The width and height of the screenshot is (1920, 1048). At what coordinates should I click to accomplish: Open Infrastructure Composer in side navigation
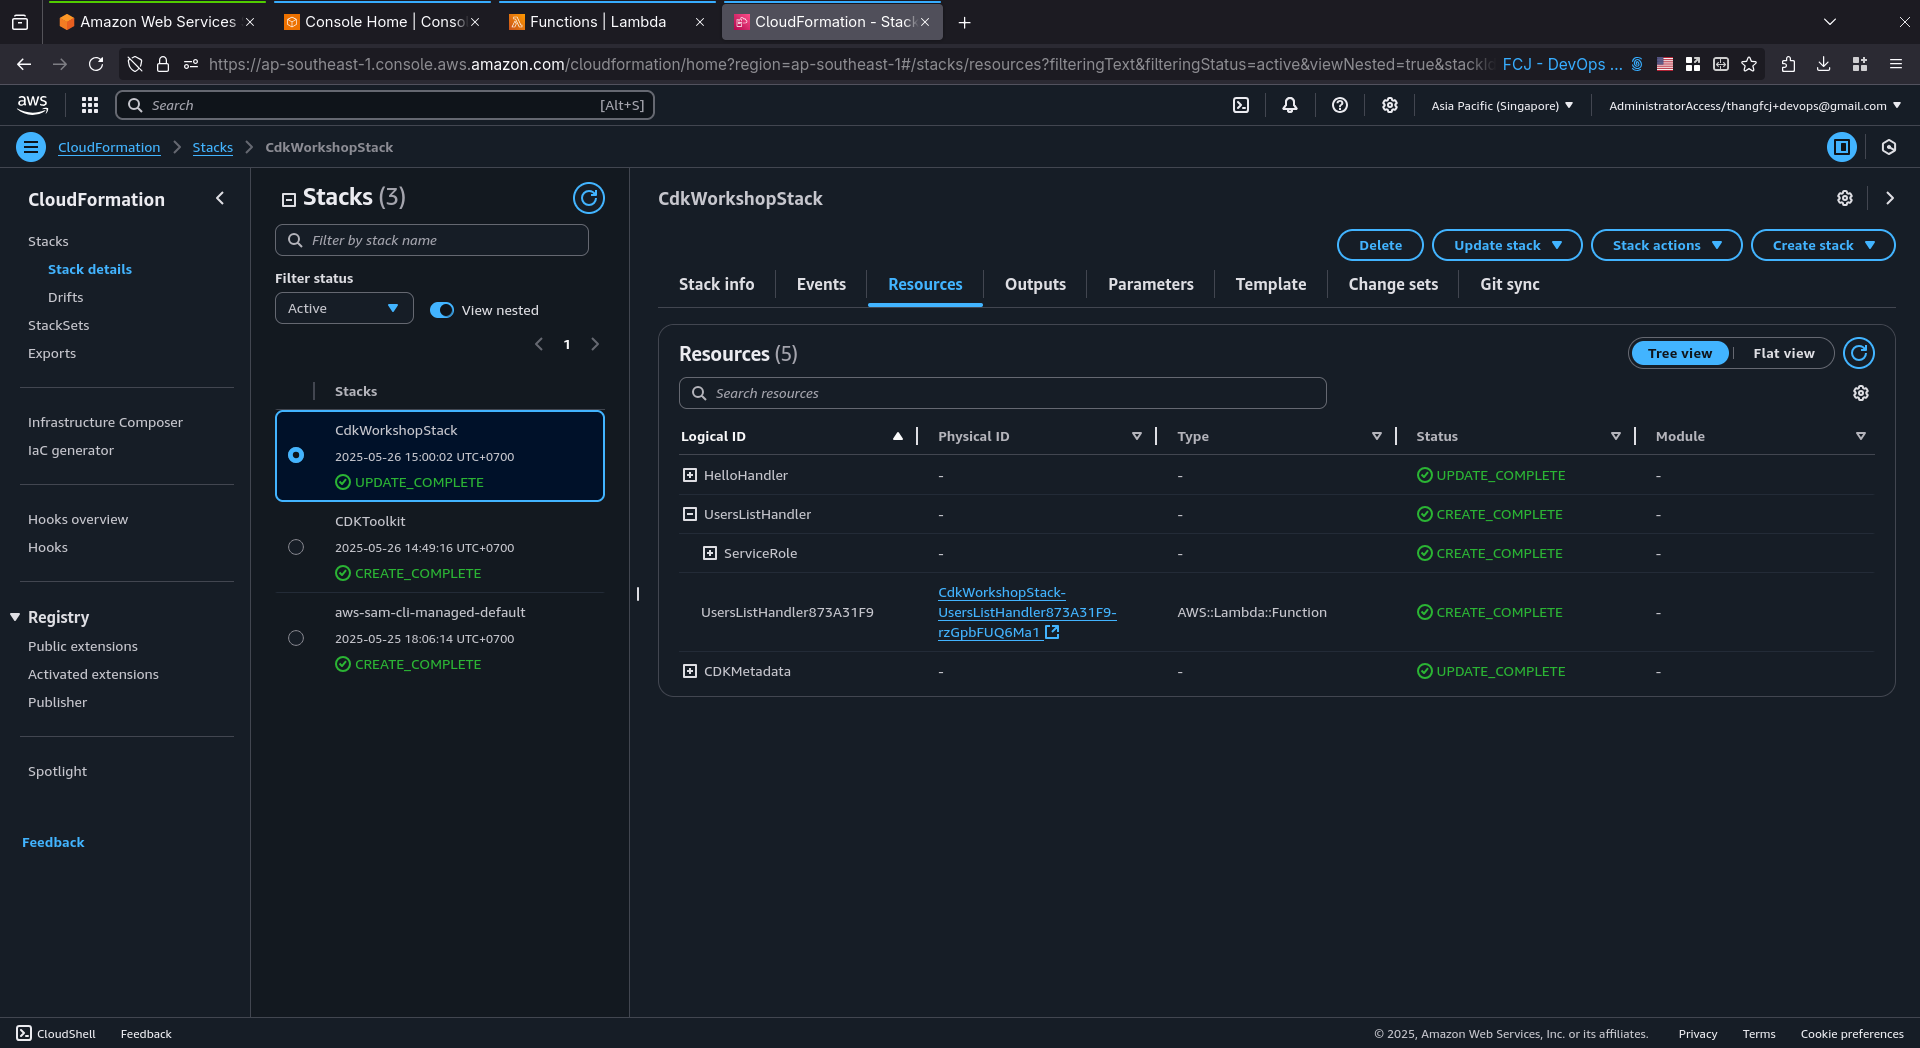(x=105, y=422)
